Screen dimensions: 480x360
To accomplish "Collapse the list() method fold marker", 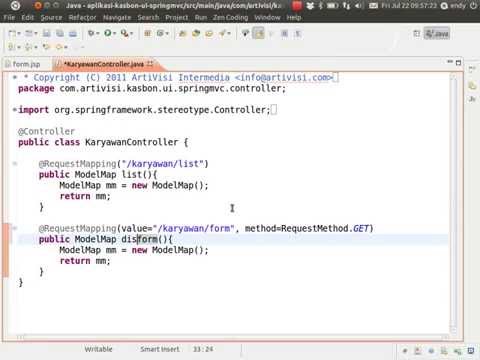I will pyautogui.click(x=14, y=163).
